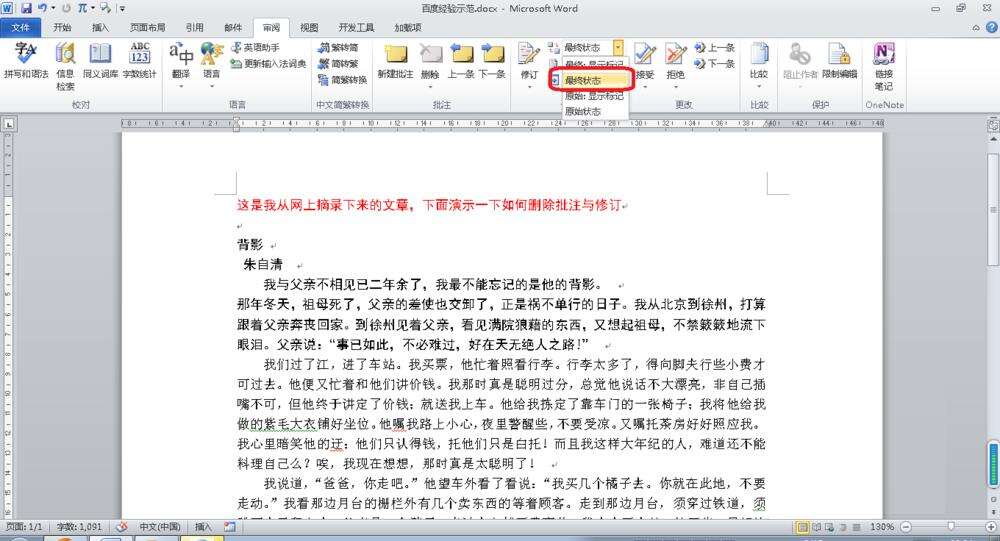1000x541 pixels.
Task: Run the 拼写和语法 spelling check
Action: (x=26, y=61)
